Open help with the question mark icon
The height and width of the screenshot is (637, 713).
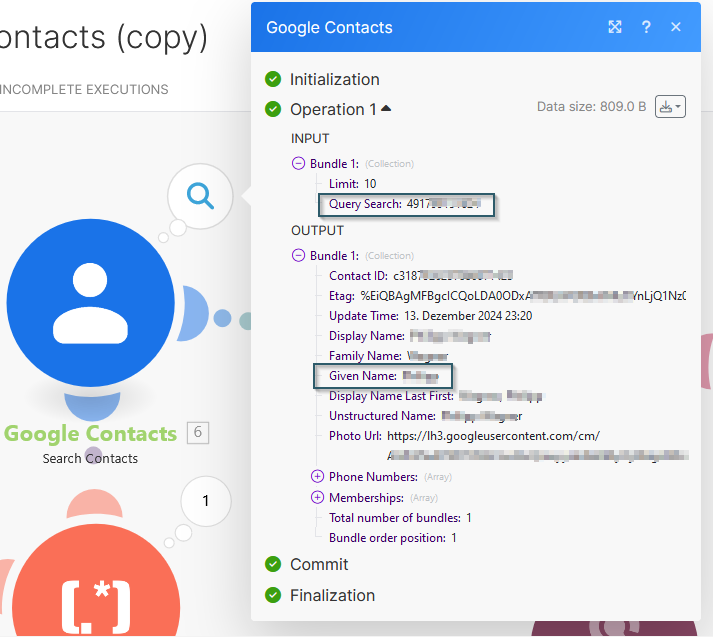pos(646,27)
